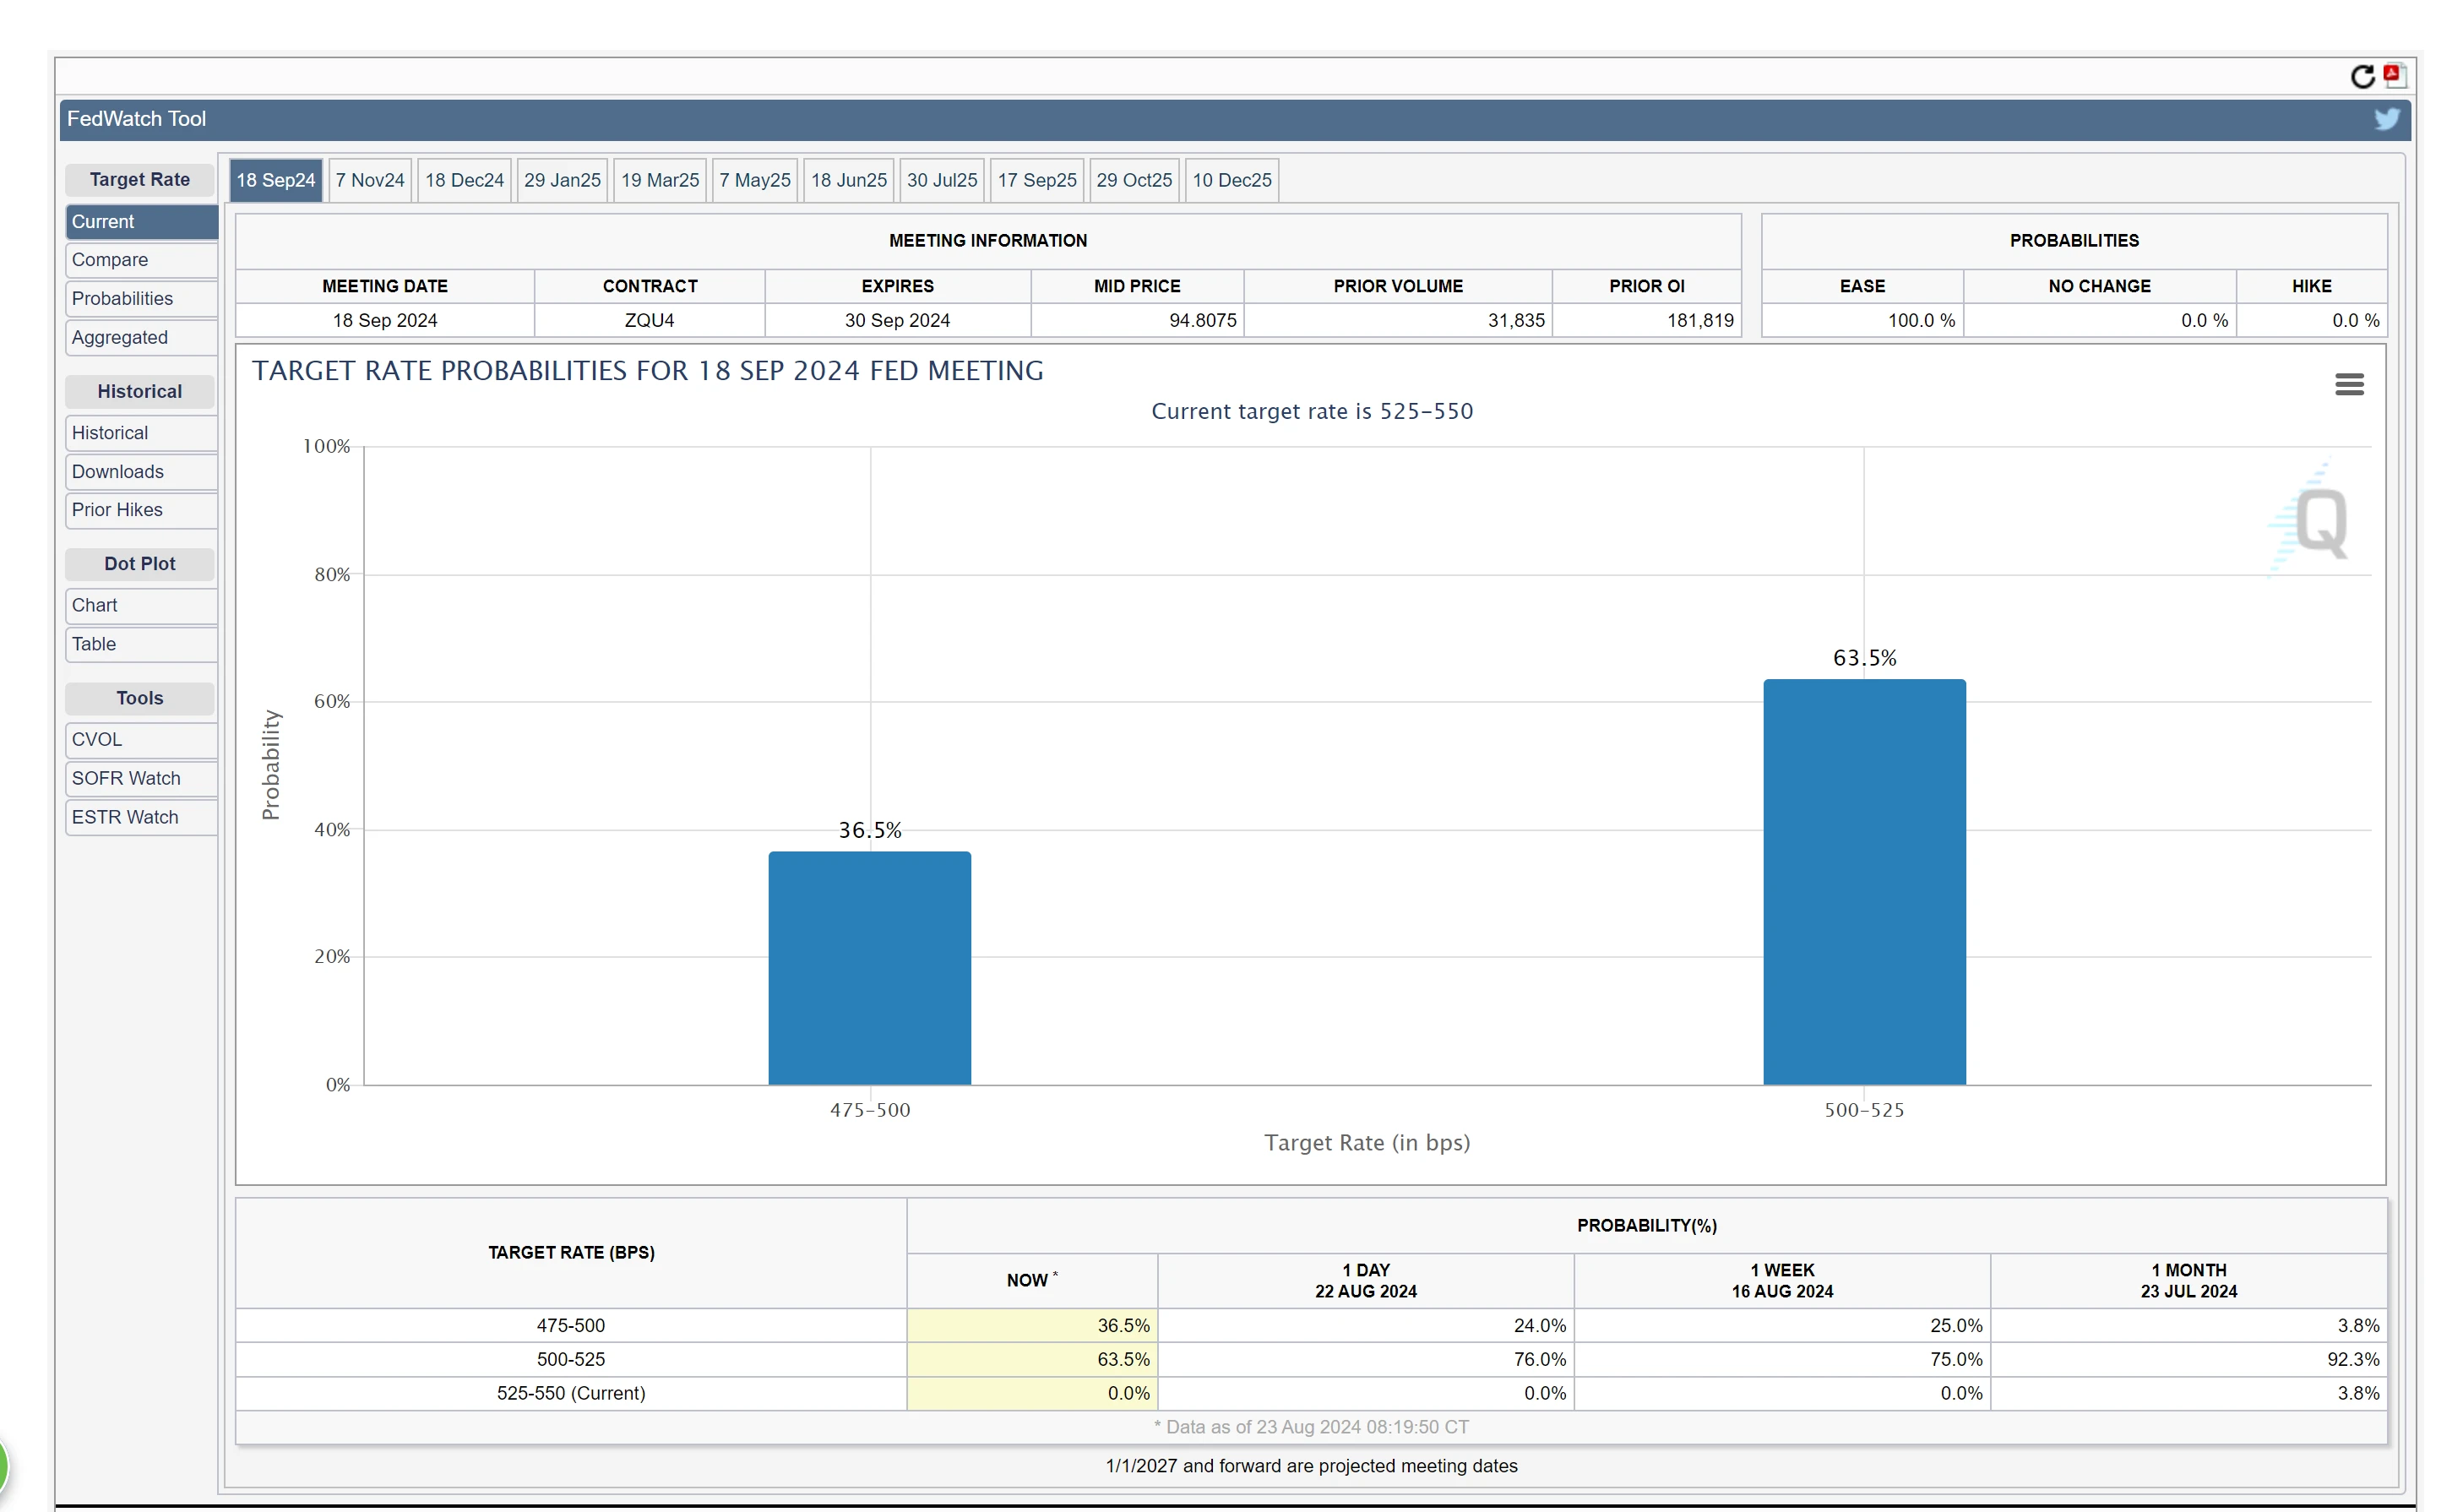Click the Twitter bird icon

2386,119
